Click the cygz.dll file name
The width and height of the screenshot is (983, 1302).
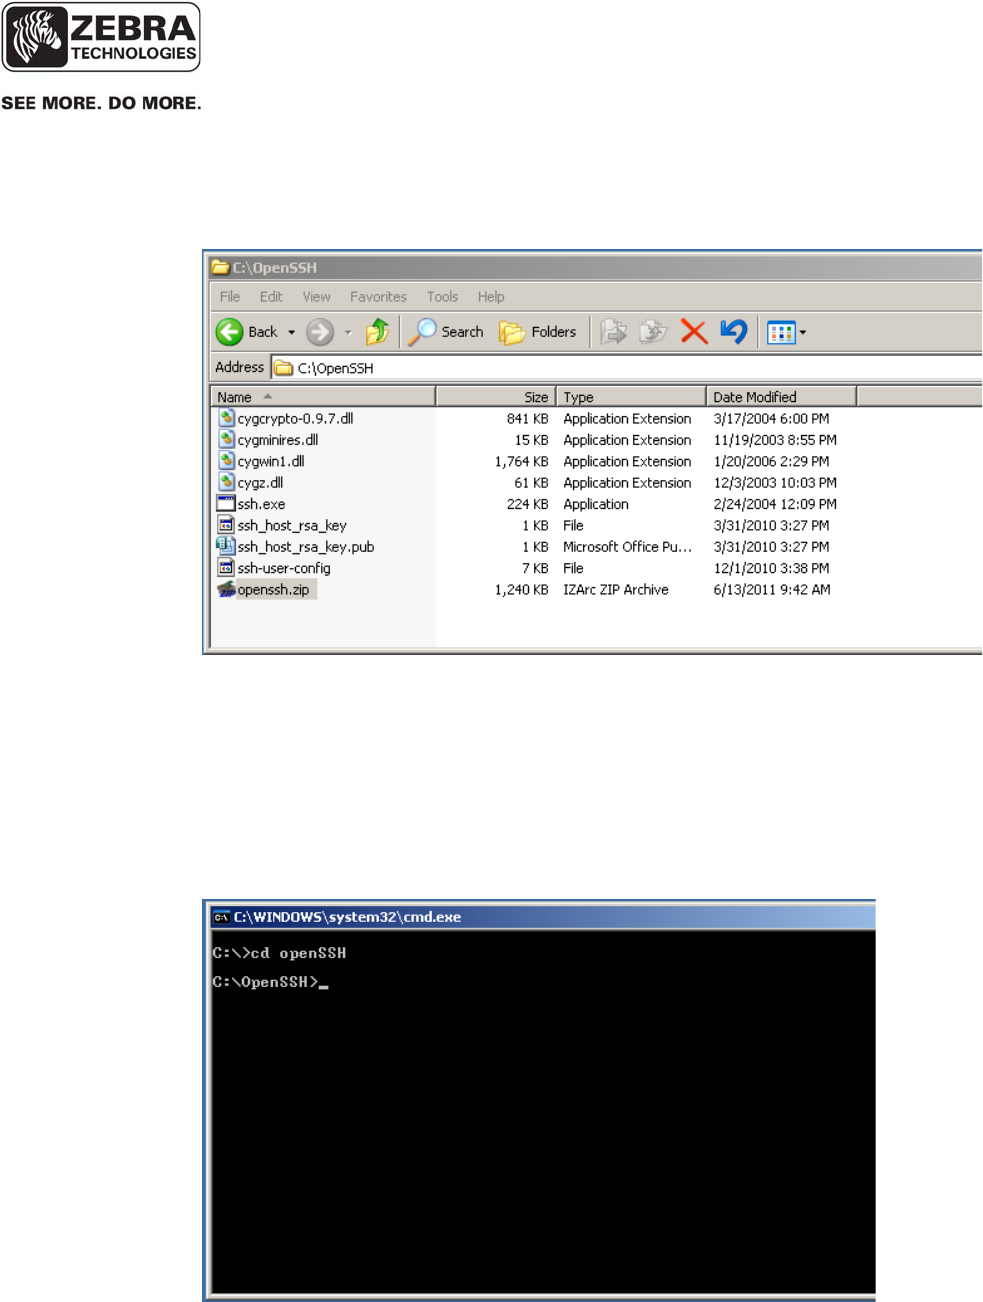(260, 483)
